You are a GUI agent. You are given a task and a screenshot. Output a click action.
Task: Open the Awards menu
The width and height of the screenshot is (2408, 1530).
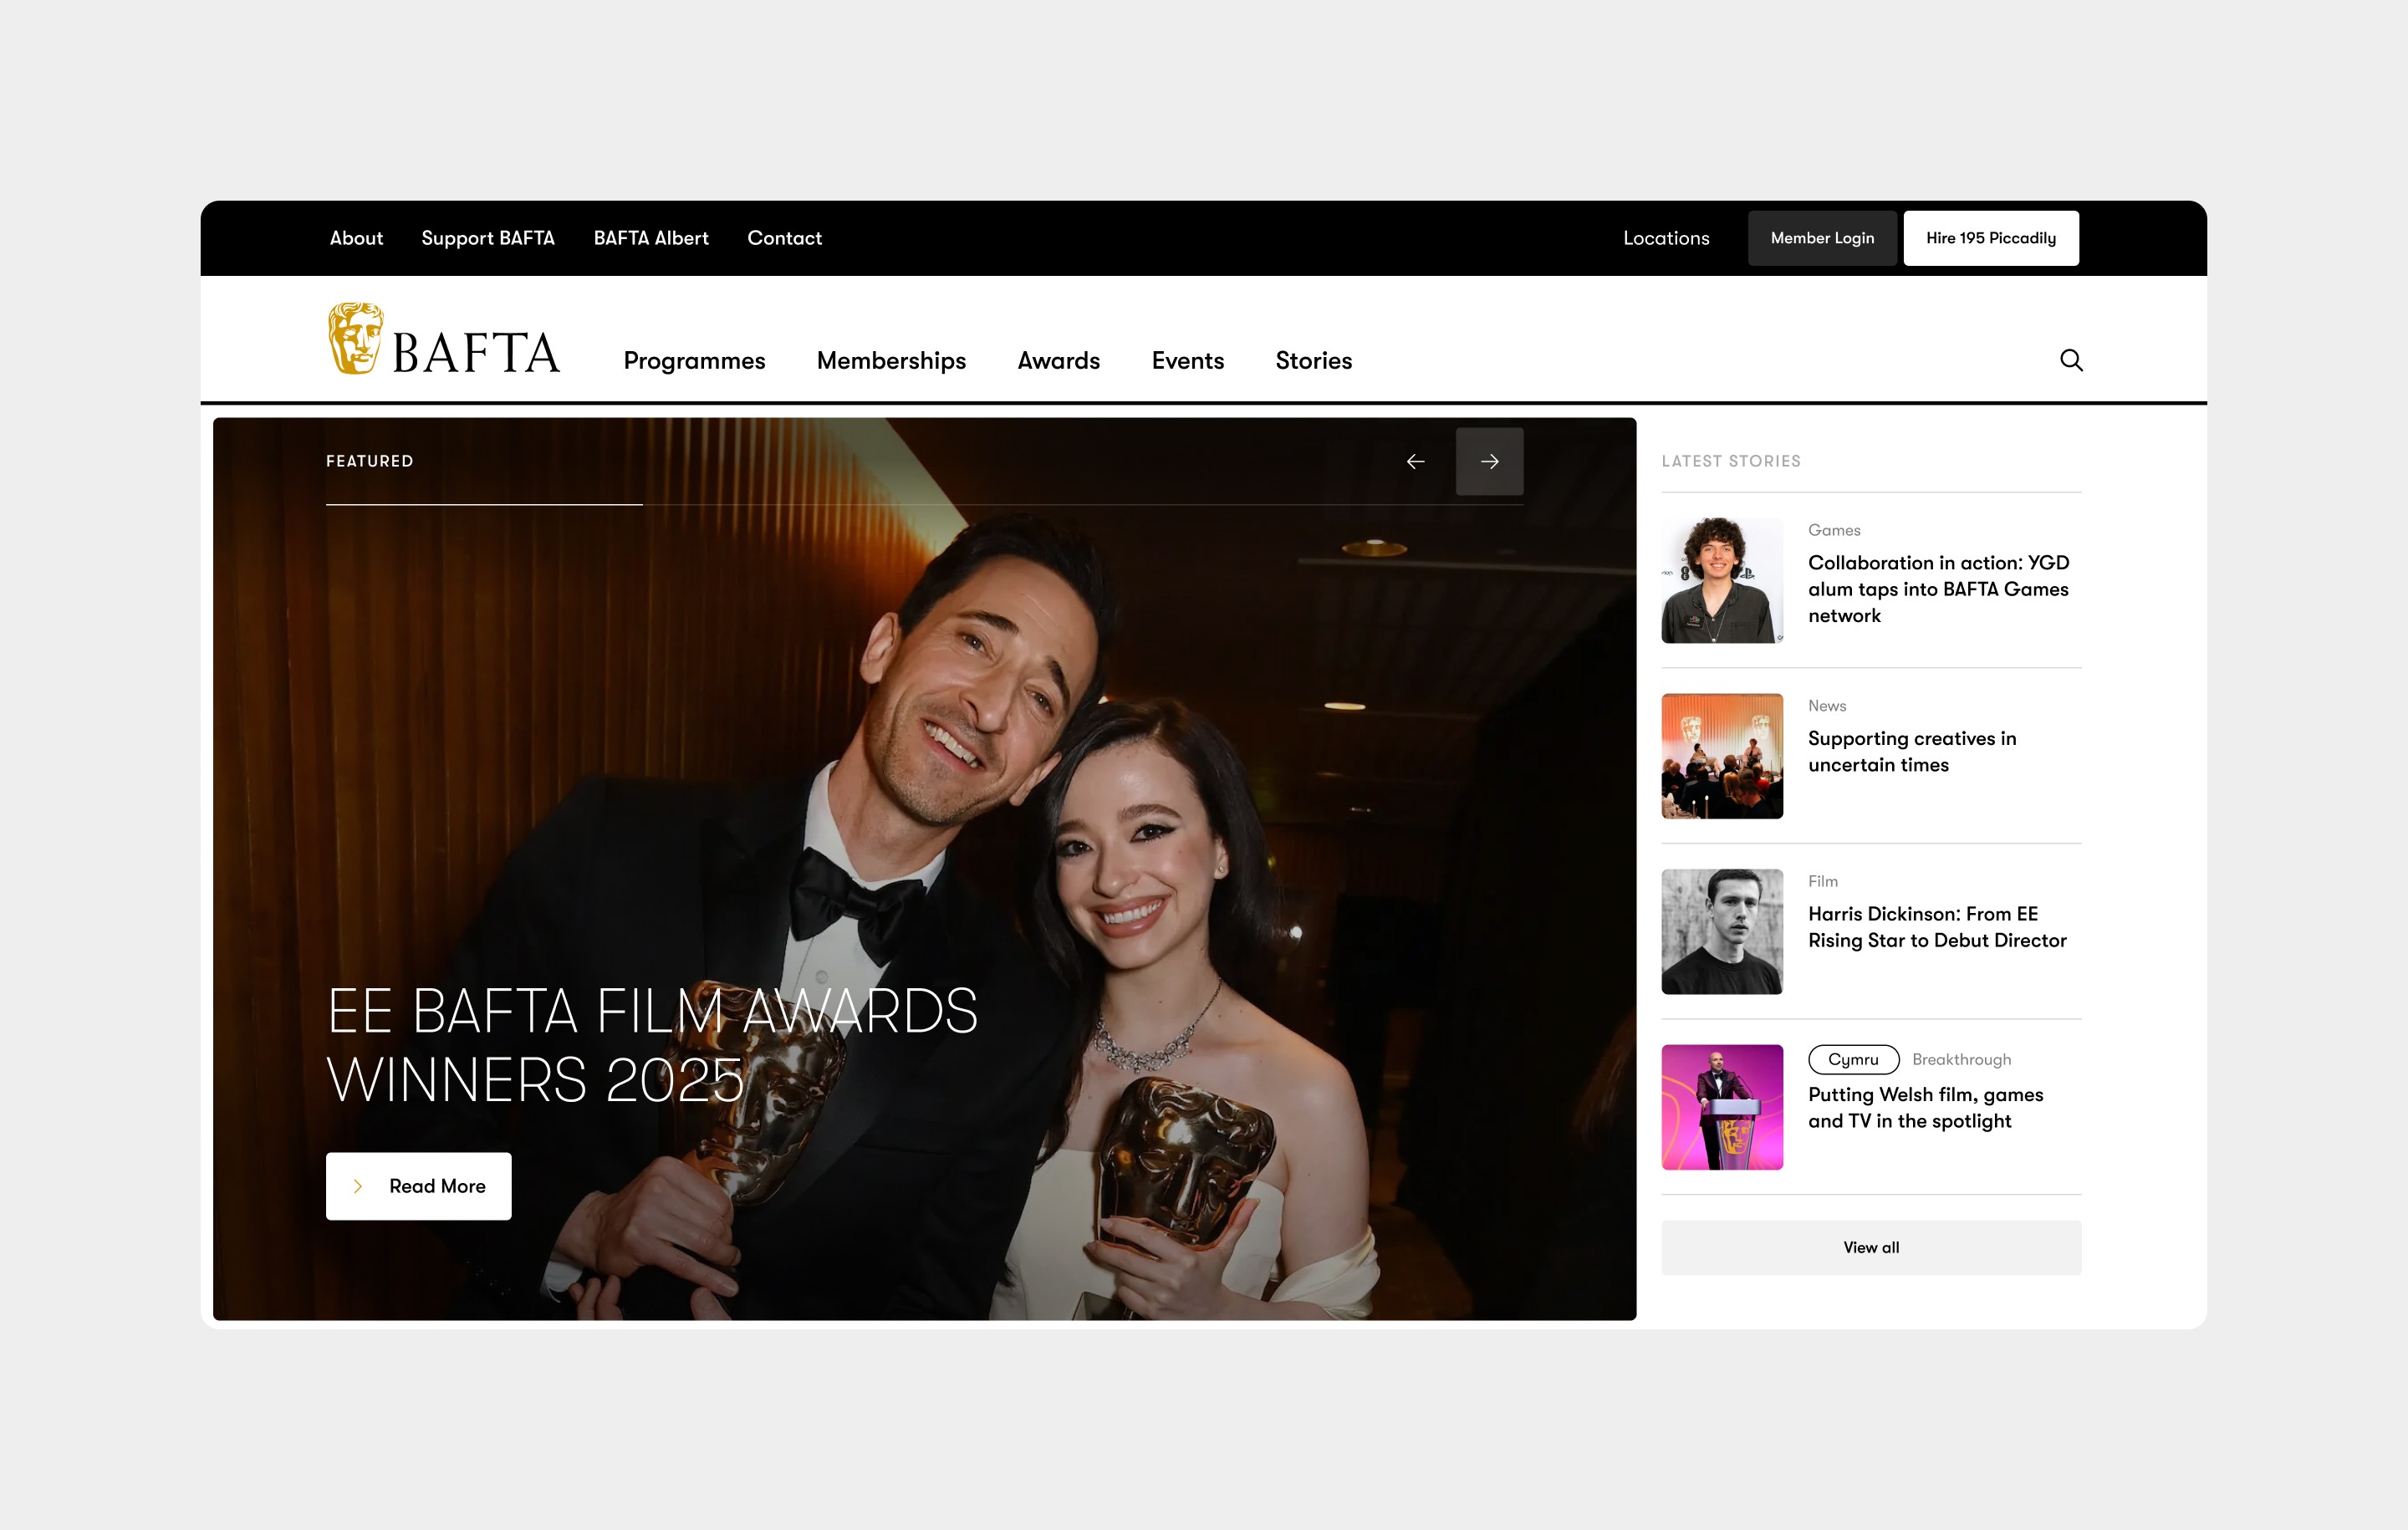1058,360
